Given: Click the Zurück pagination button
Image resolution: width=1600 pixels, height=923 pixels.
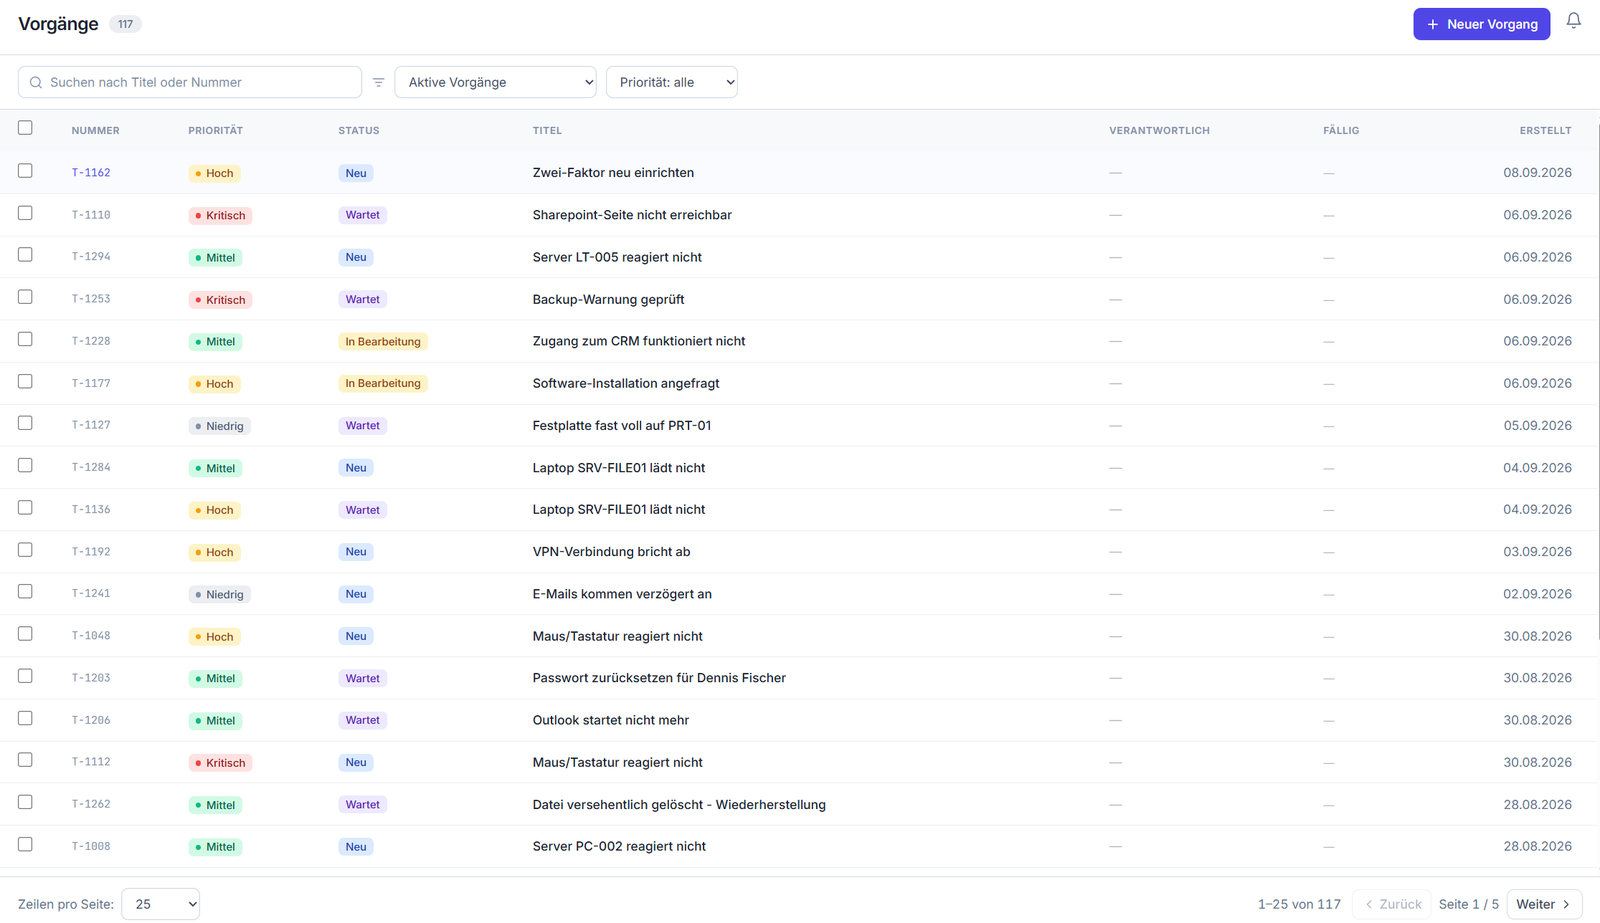Looking at the screenshot, I should [1392, 904].
